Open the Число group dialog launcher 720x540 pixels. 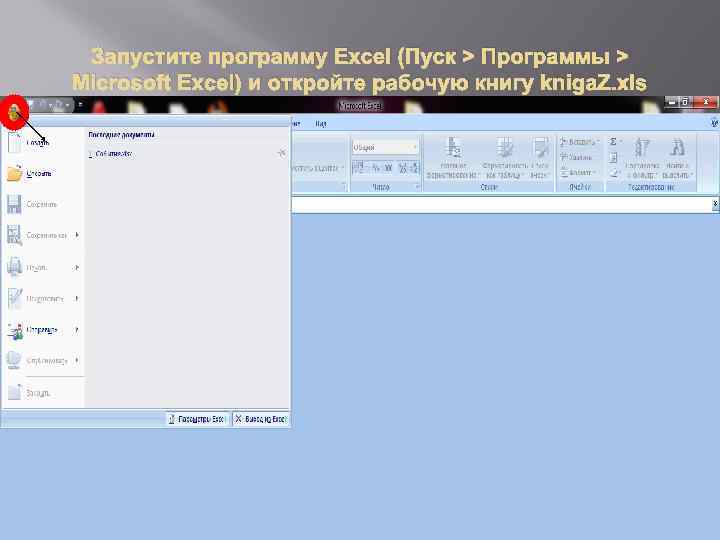click(x=417, y=187)
